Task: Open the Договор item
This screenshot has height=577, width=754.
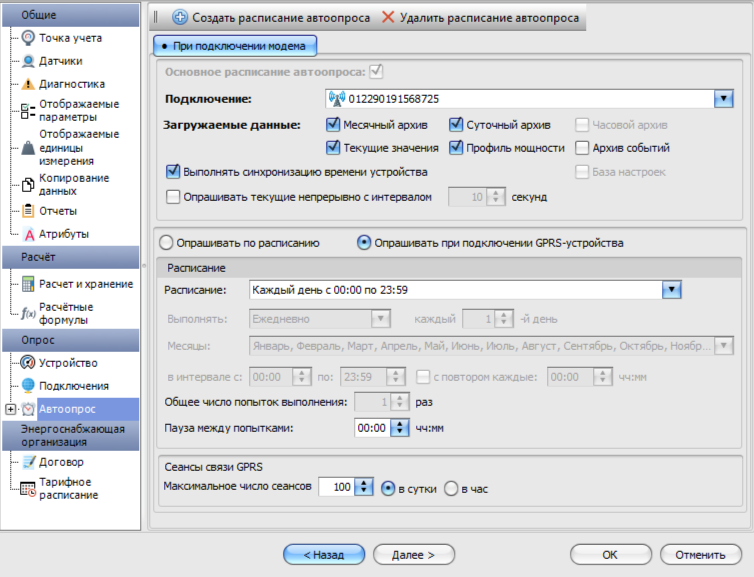Action: pyautogui.click(x=61, y=462)
